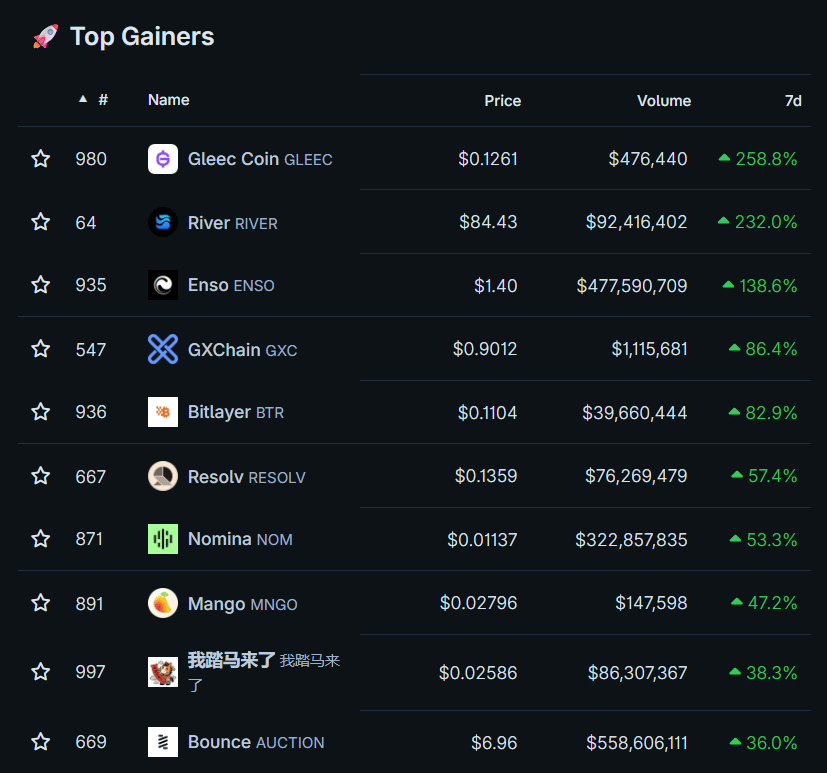The height and width of the screenshot is (773, 827).
Task: Click the volume $558,606,111
Action: coord(637,743)
